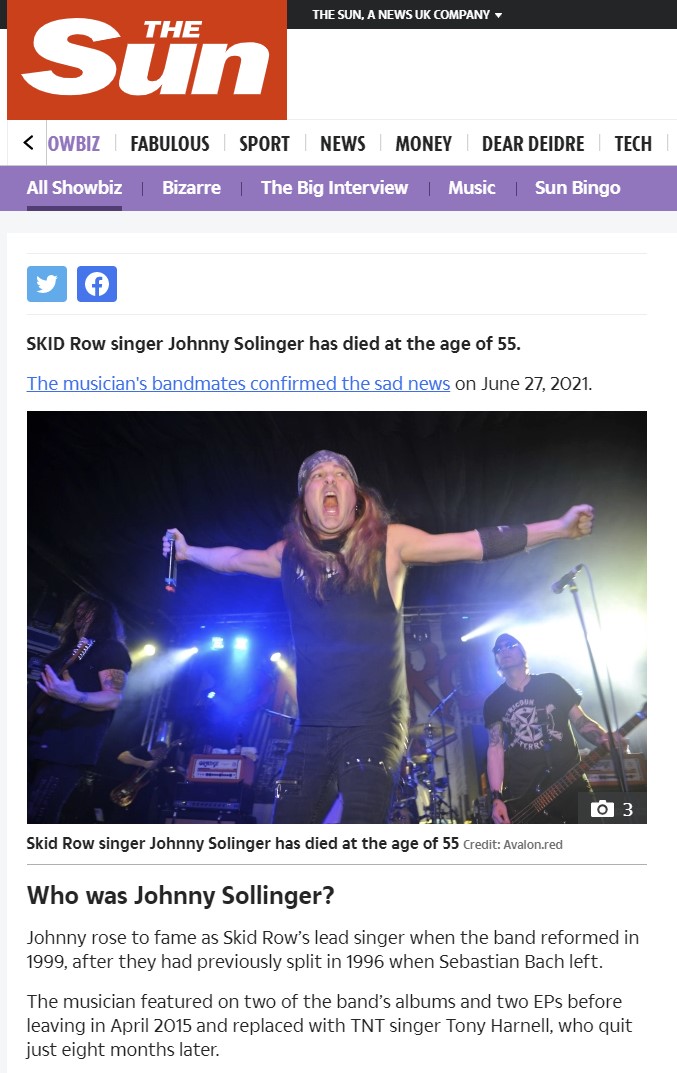Navigate back with left arrow in nav bar
Image resolution: width=677 pixels, height=1073 pixels.
28,143
